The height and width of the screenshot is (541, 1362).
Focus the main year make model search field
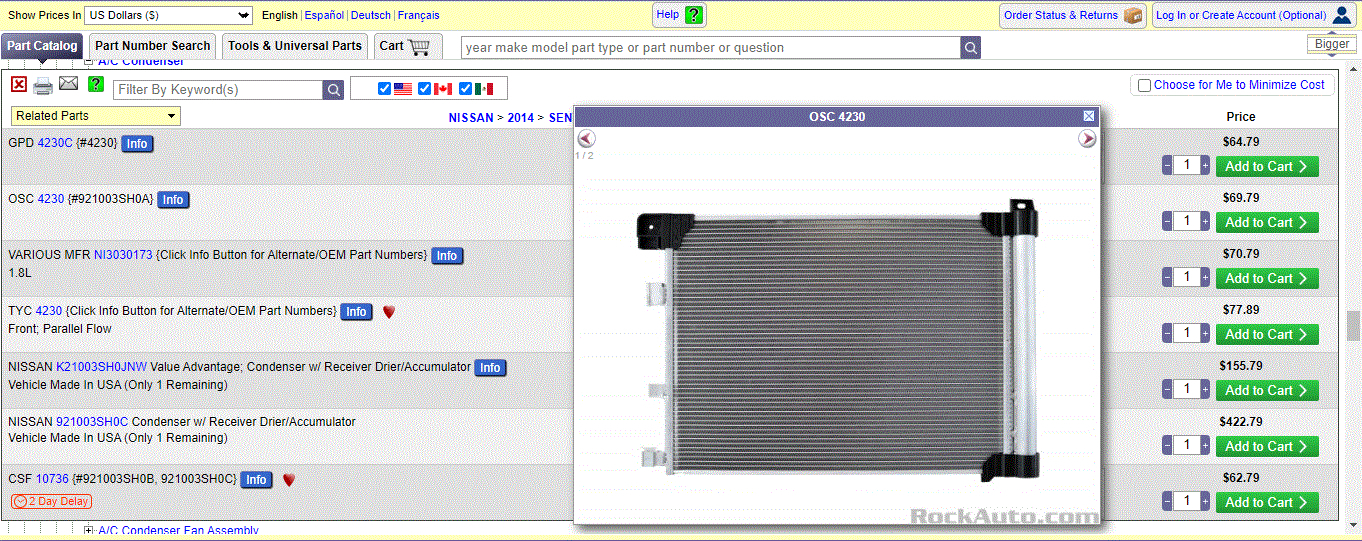pyautogui.click(x=710, y=48)
